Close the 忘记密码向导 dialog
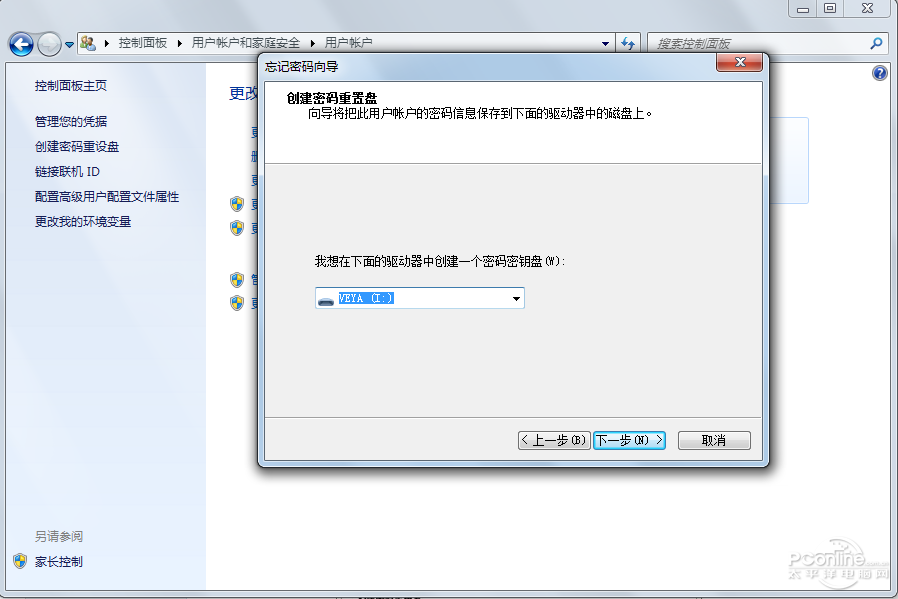 (739, 62)
